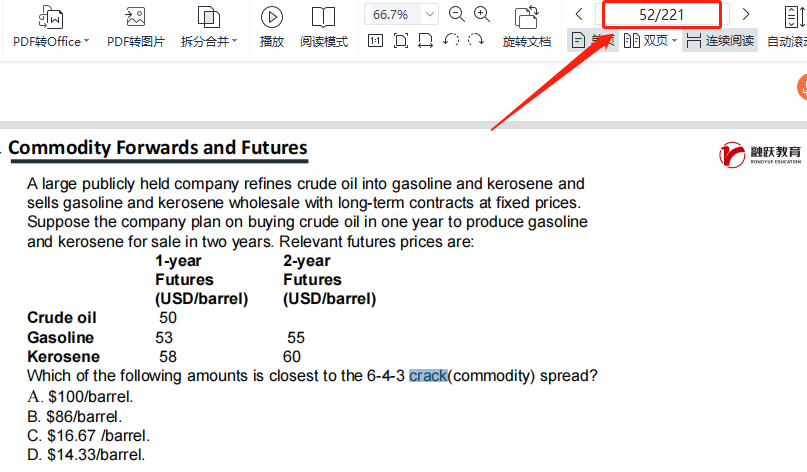Enter 阅读模式 reading mode
Image resolution: width=807 pixels, height=472 pixels.
click(323, 27)
